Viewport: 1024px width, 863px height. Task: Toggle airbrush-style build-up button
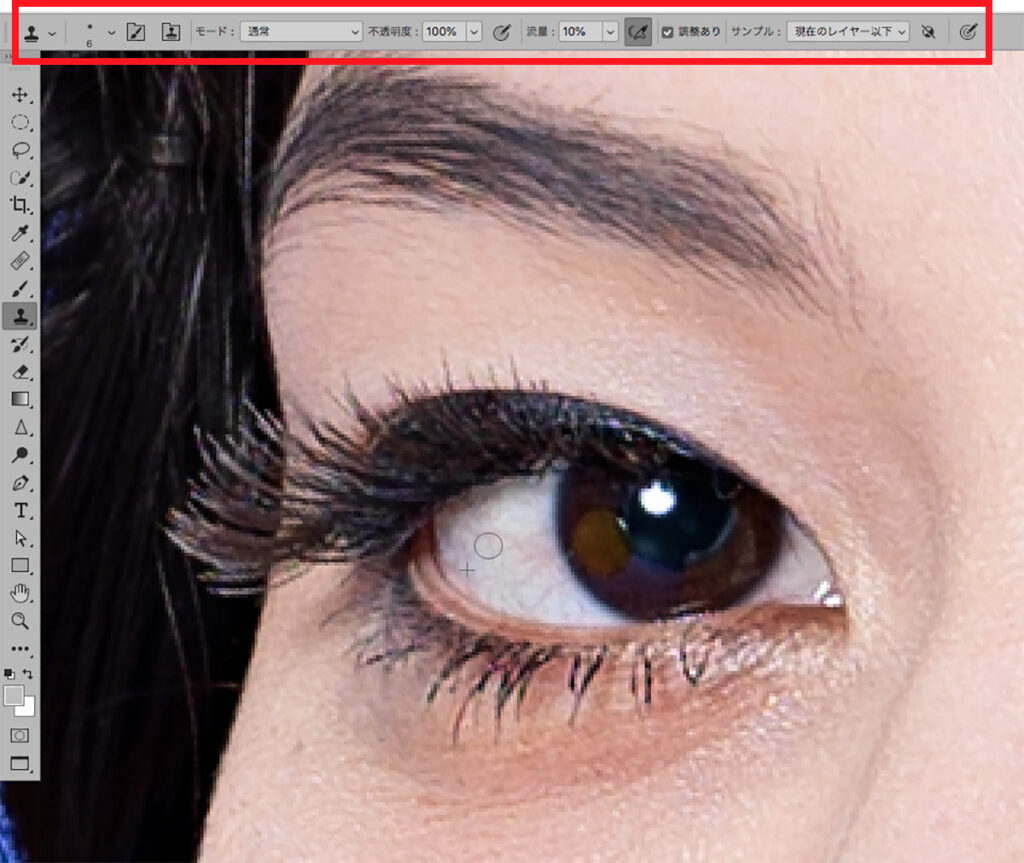click(x=637, y=32)
